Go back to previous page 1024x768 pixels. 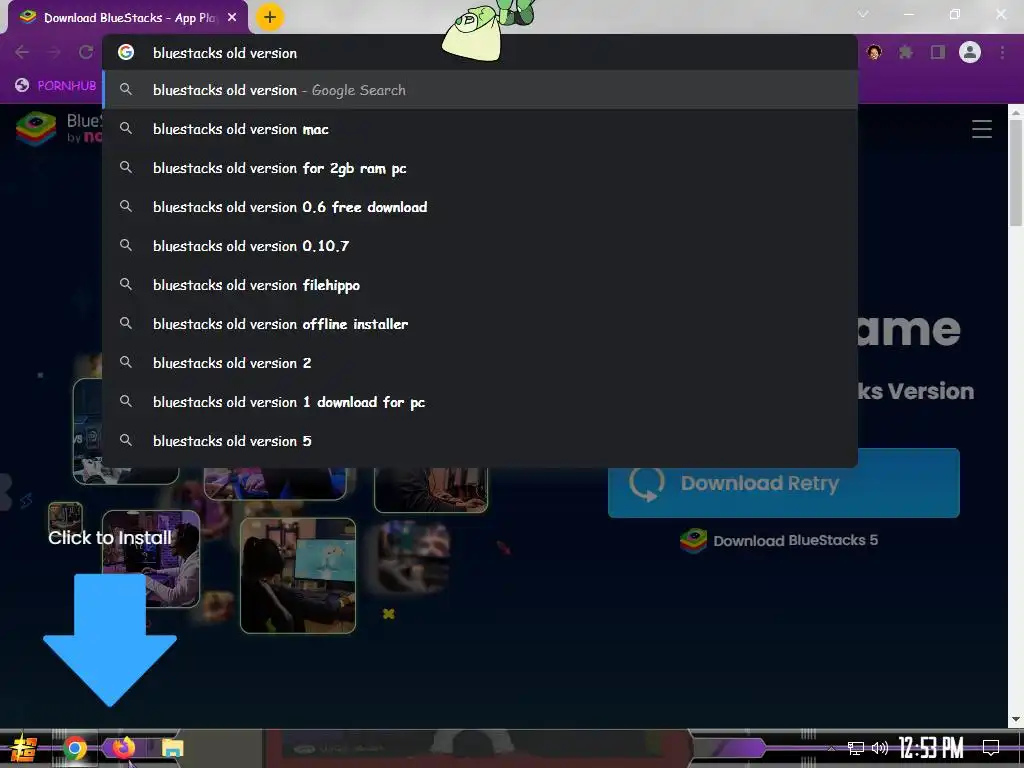click(x=22, y=52)
